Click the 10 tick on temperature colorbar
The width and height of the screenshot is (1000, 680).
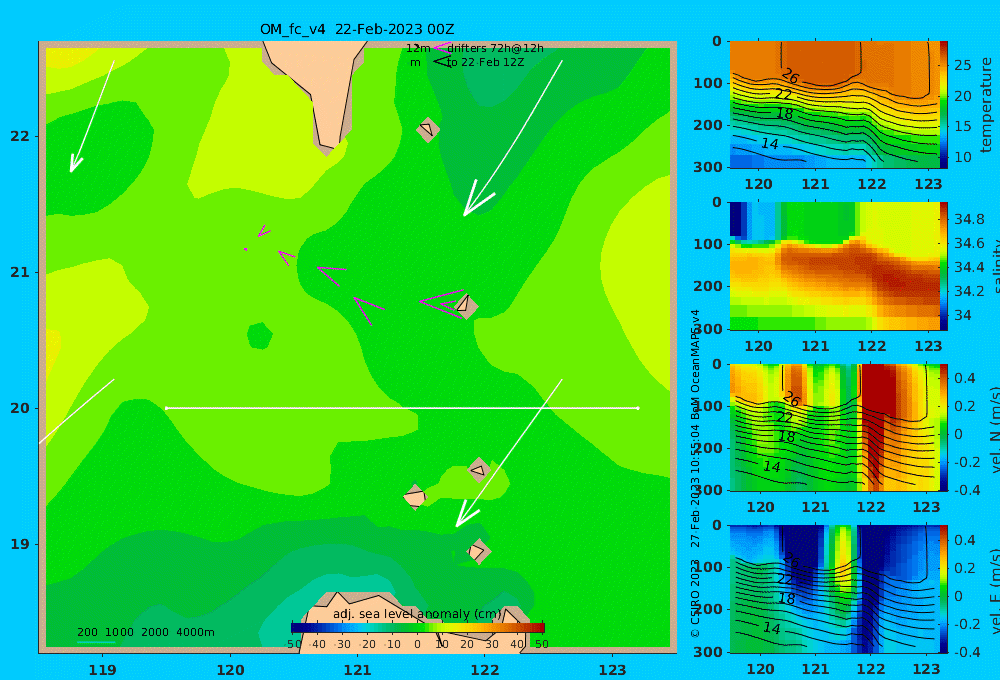pyautogui.click(x=962, y=157)
